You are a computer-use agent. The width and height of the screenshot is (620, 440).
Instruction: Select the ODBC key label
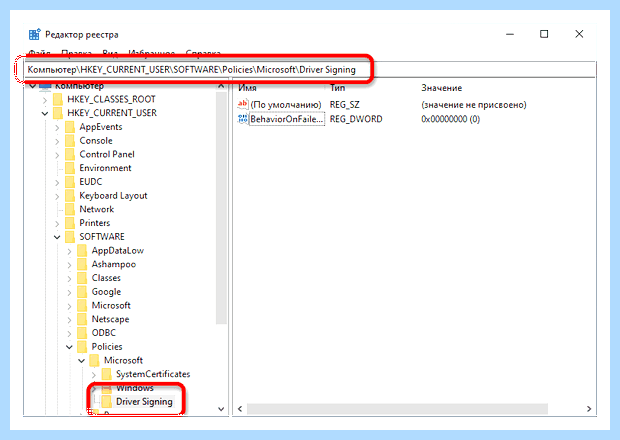pyautogui.click(x=104, y=333)
